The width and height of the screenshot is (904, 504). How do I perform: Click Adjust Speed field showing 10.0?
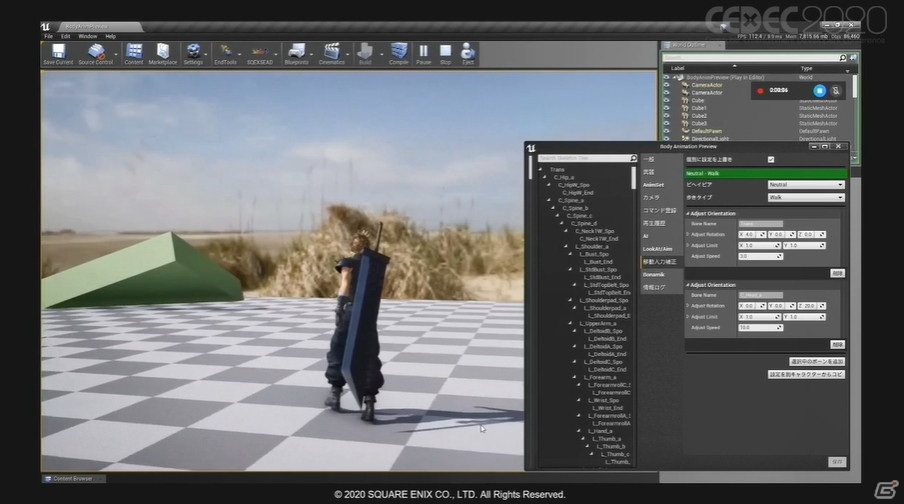pos(760,328)
